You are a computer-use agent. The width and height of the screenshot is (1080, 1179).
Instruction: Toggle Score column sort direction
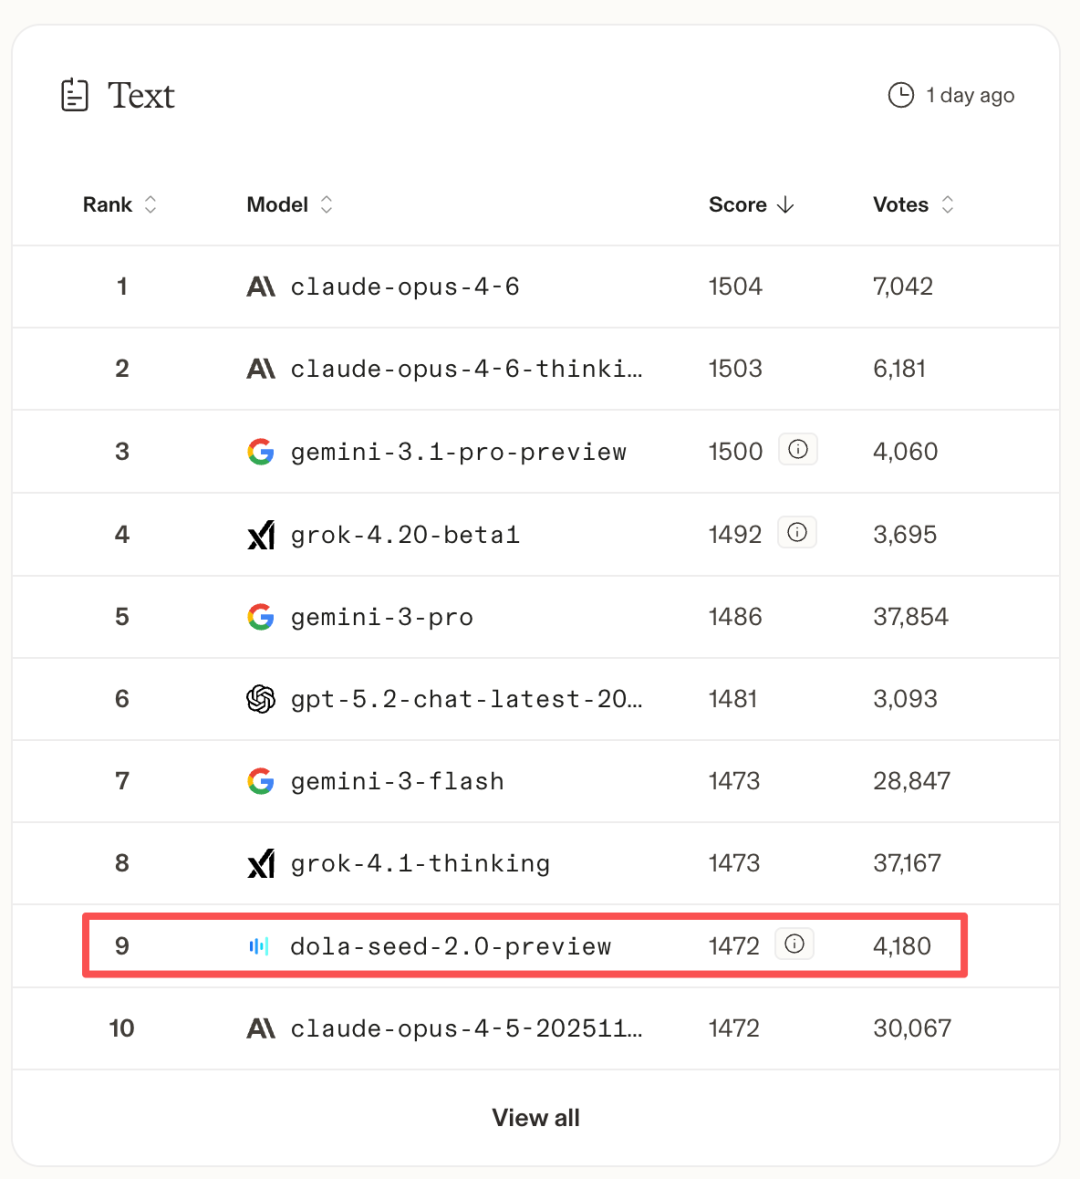click(751, 205)
